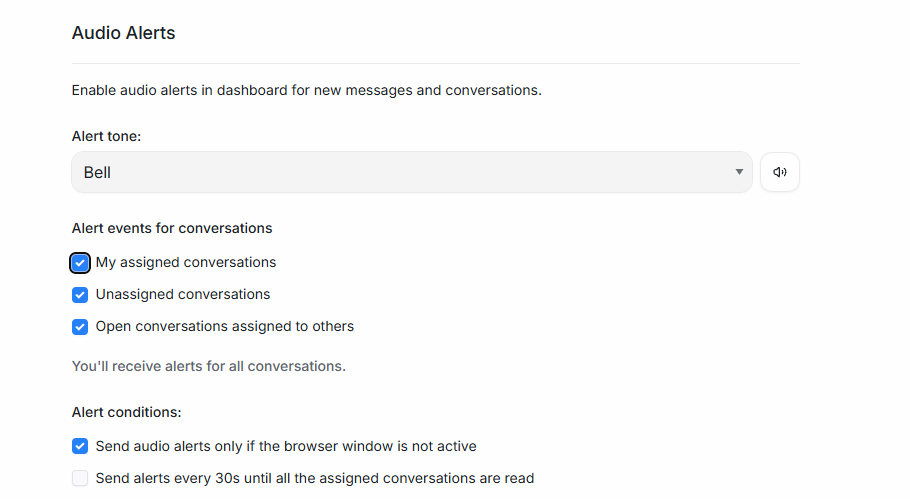This screenshot has width=910, height=499.
Task: Toggle the browser window not active checkbox
Action: [80, 446]
